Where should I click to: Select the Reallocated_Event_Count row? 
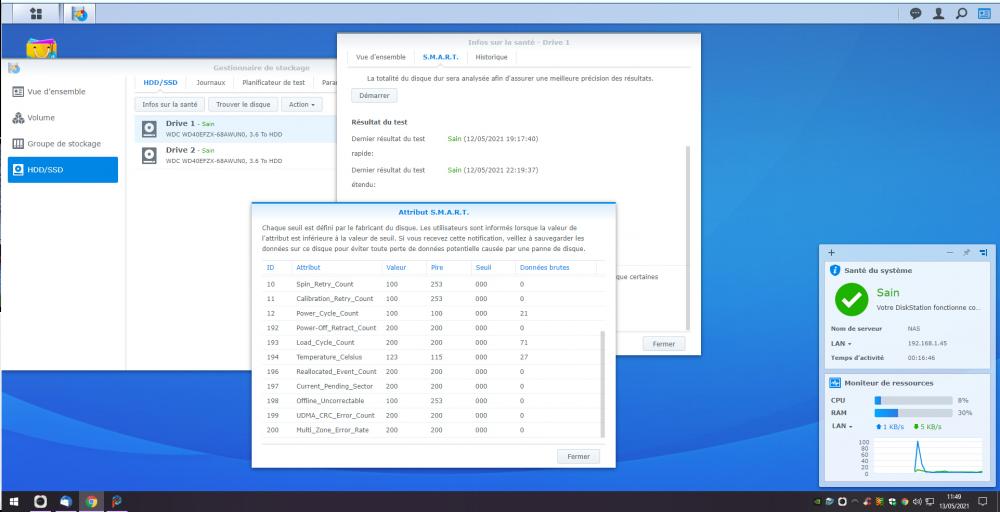coord(430,372)
